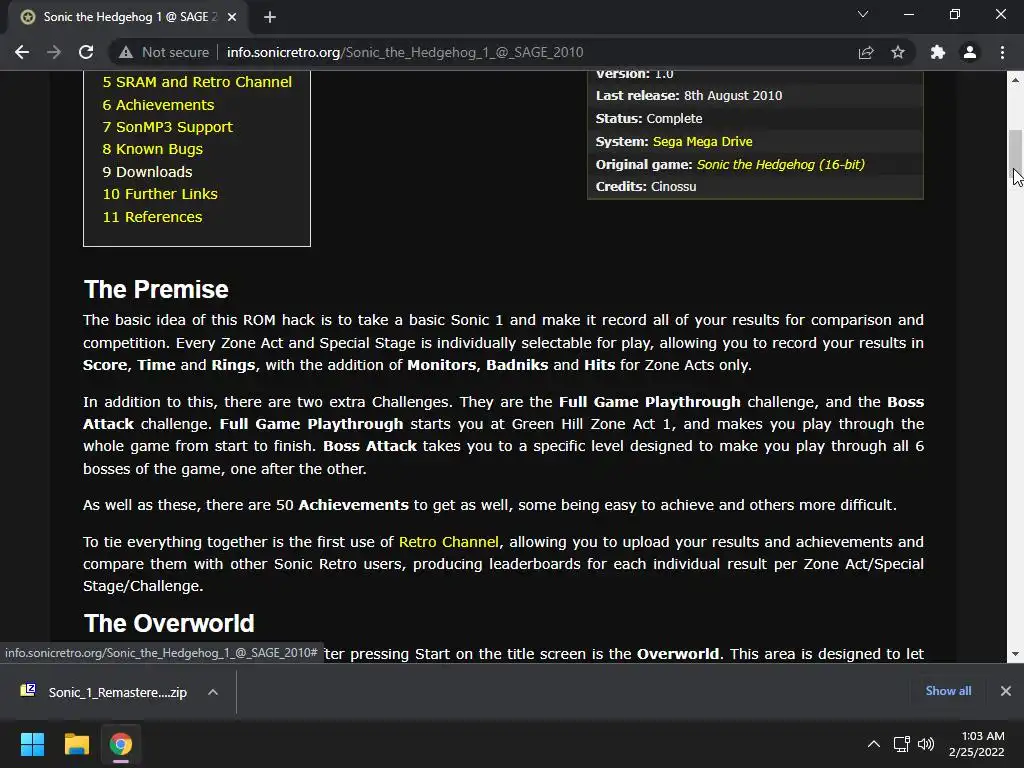Open the downloaded Sonic_1_Remastere zip file
1024x768 pixels.
click(118, 692)
